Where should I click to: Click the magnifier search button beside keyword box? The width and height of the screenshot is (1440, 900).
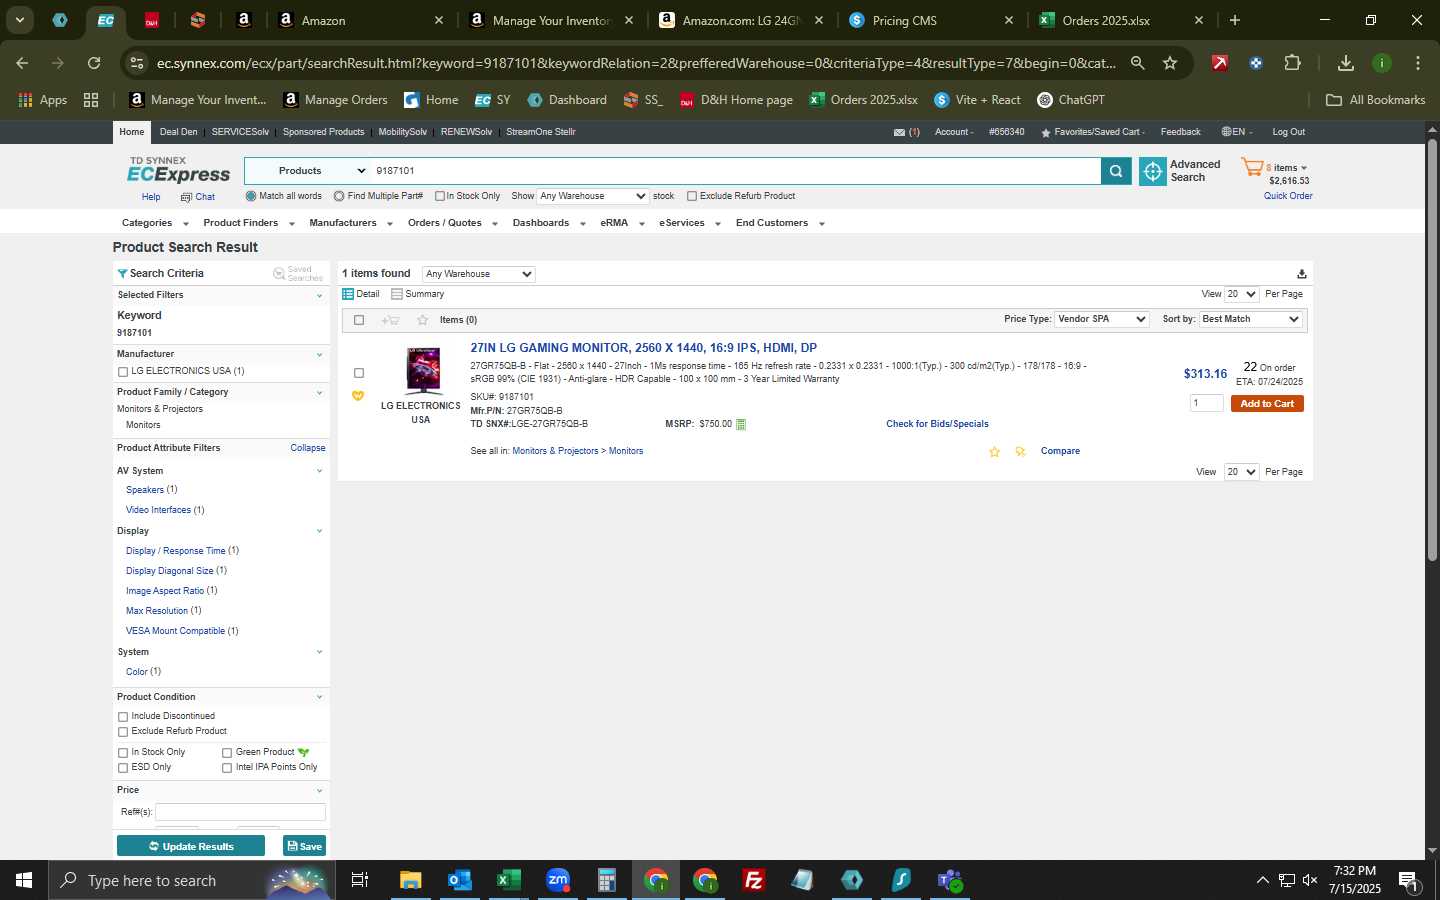(1116, 172)
